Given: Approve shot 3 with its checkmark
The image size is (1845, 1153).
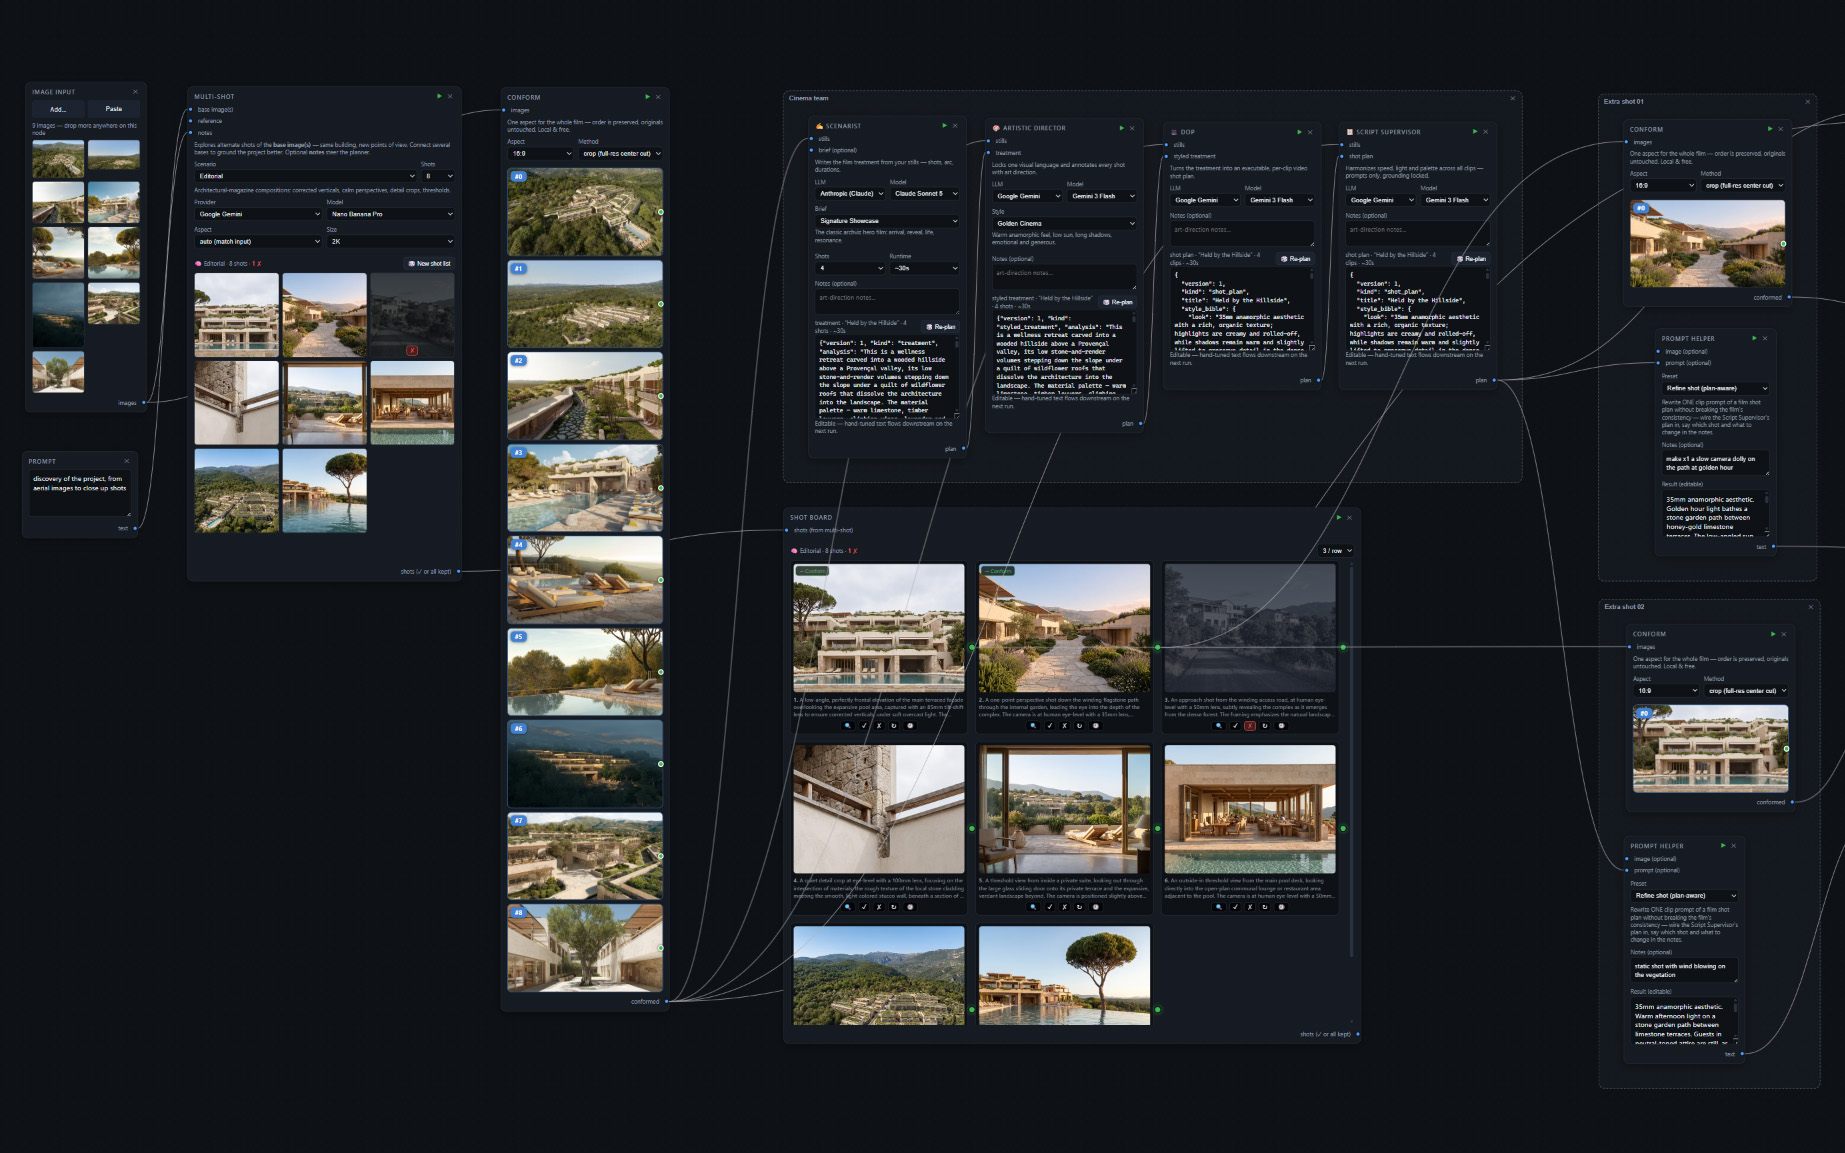Looking at the screenshot, I should (x=1235, y=726).
